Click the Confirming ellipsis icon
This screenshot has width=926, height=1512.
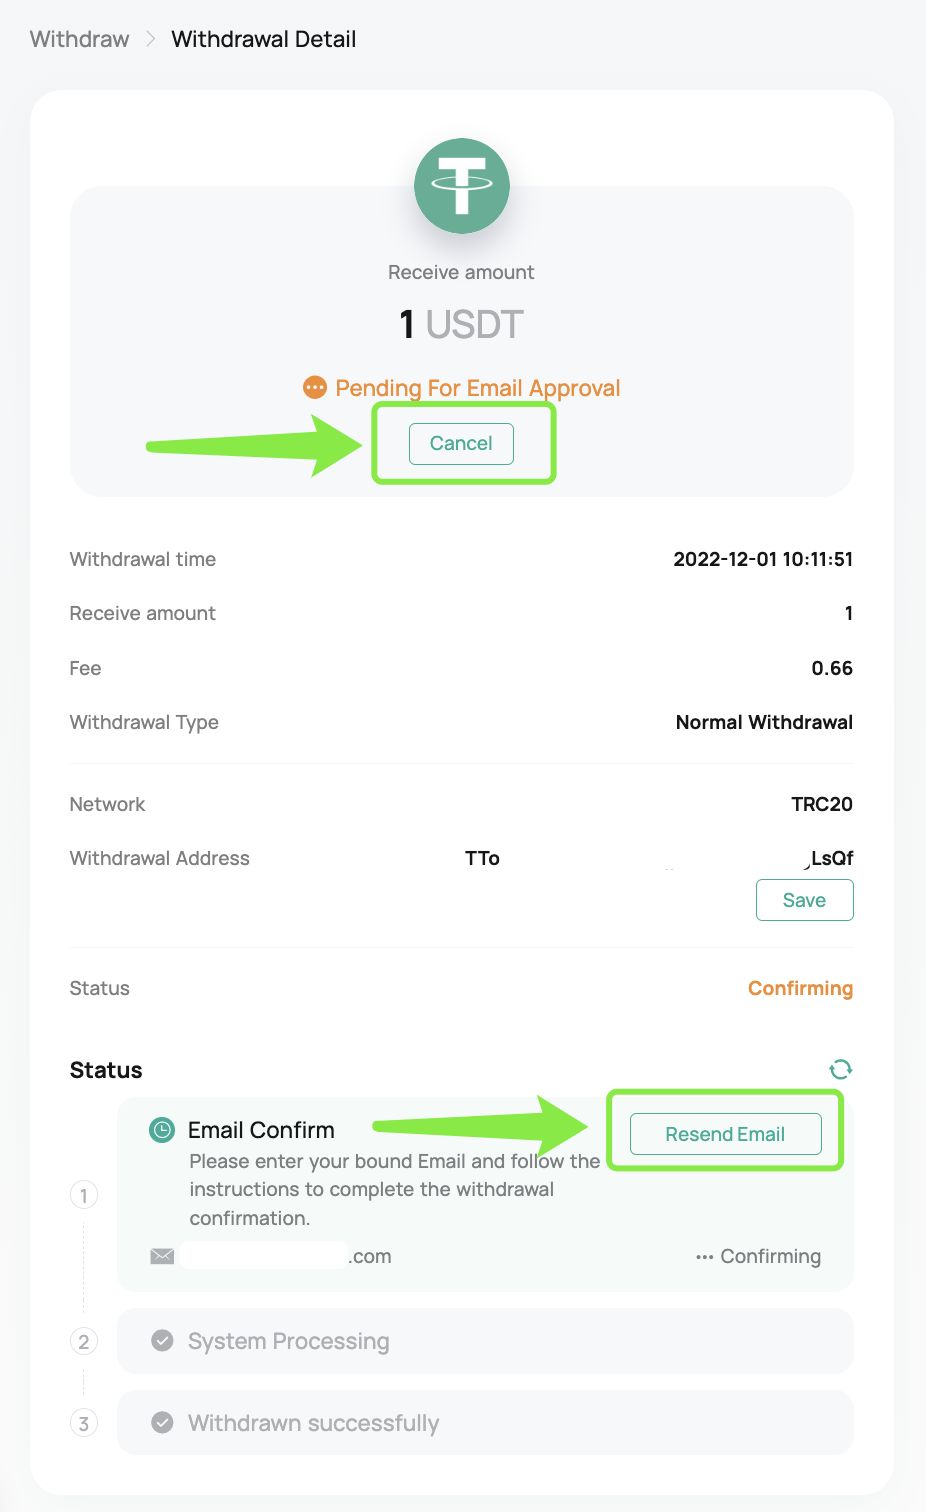coord(705,1257)
